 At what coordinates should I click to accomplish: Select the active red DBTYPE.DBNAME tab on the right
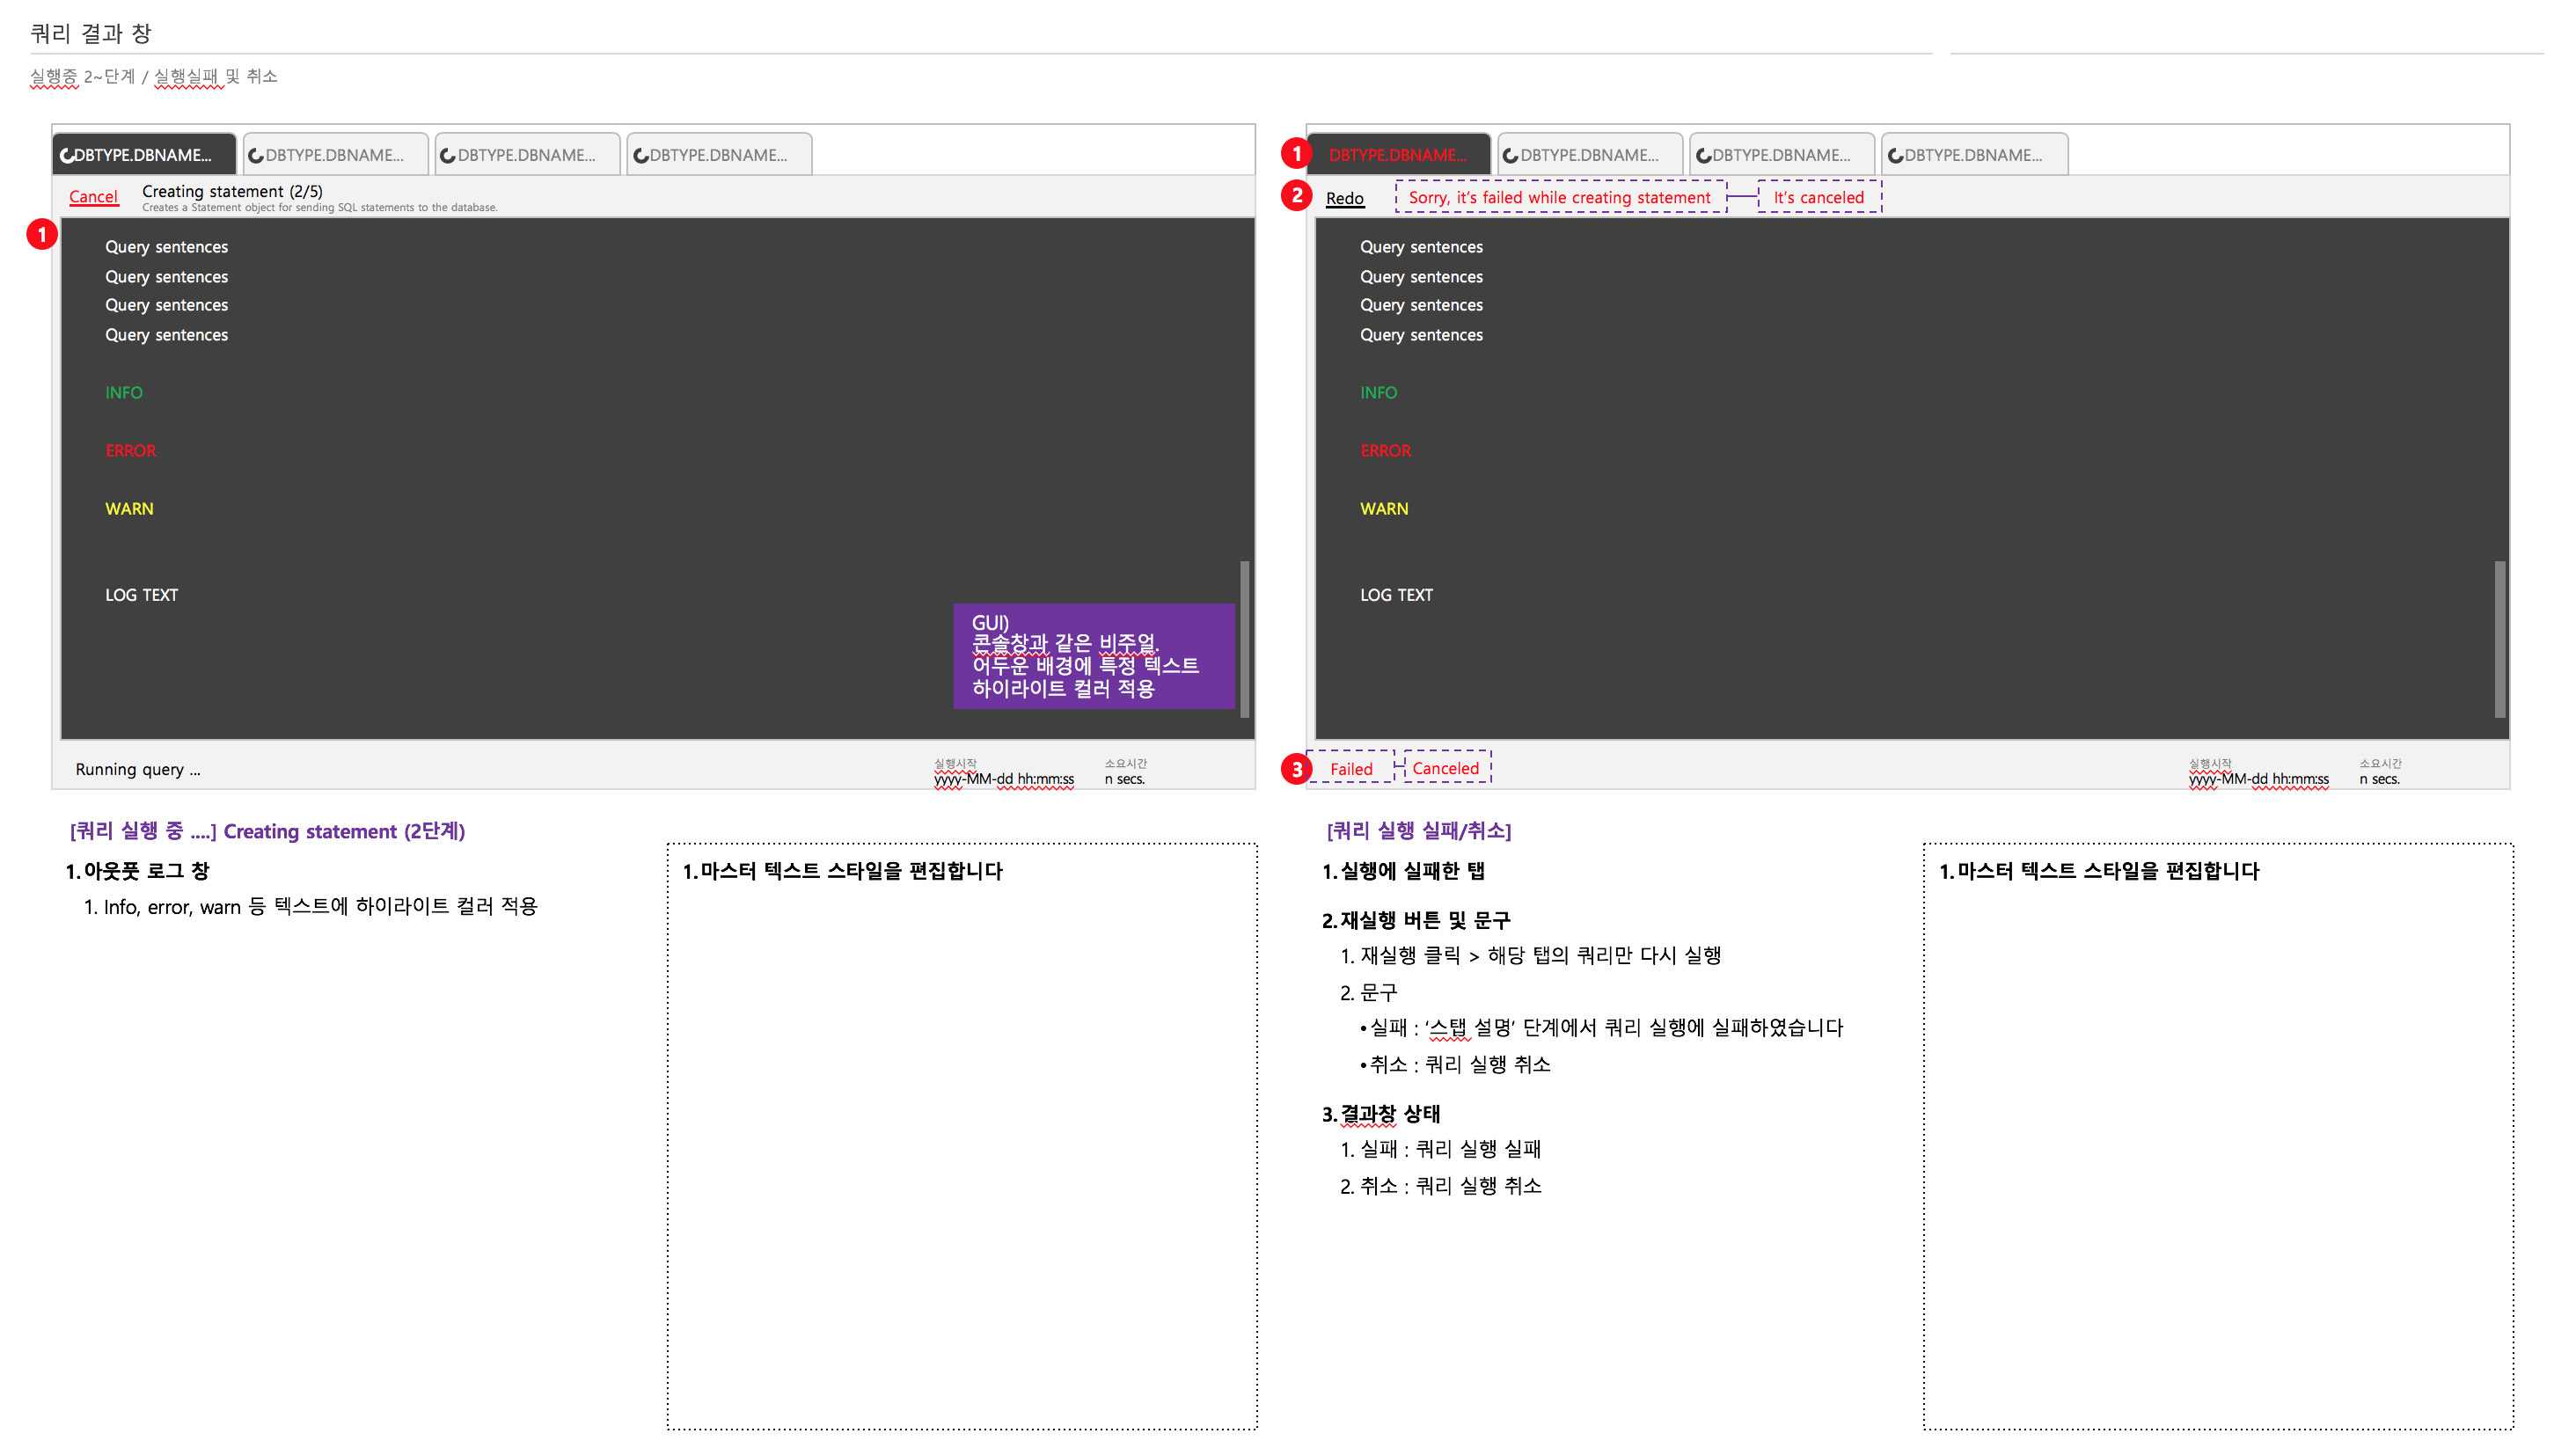coord(1400,154)
